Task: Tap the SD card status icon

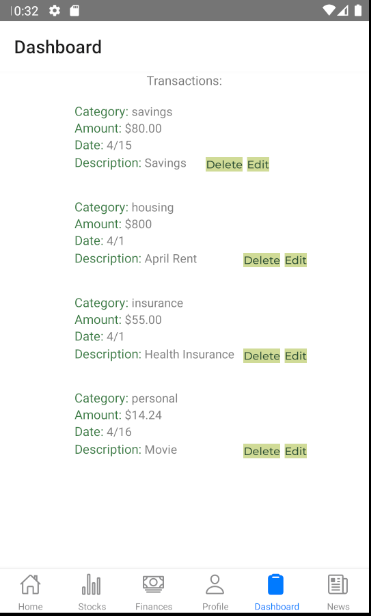Action: coord(75,11)
